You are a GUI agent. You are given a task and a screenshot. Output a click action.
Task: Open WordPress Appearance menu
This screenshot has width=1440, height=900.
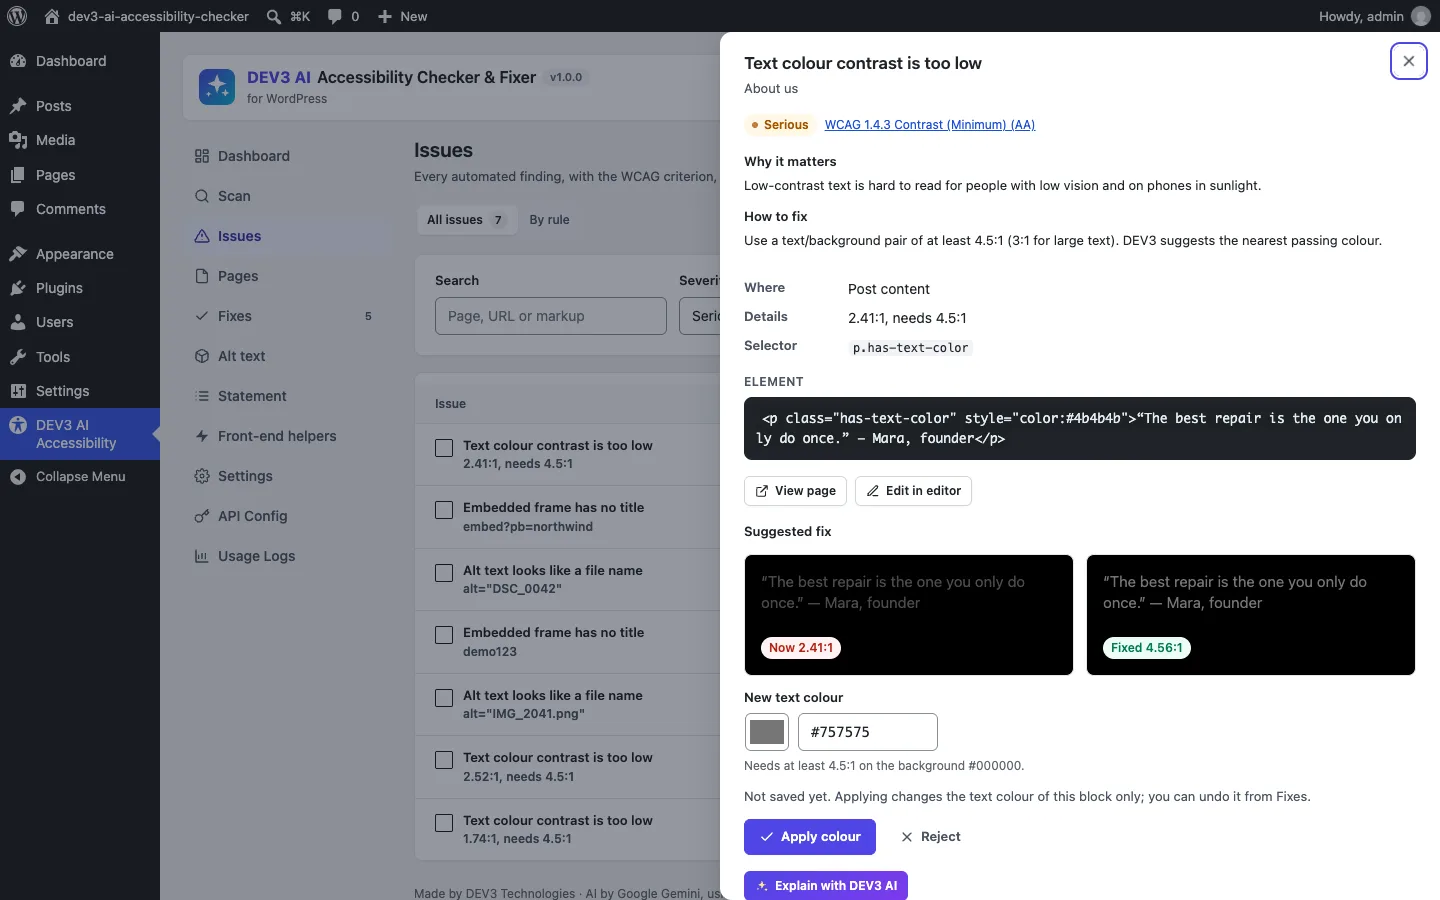tap(80, 254)
